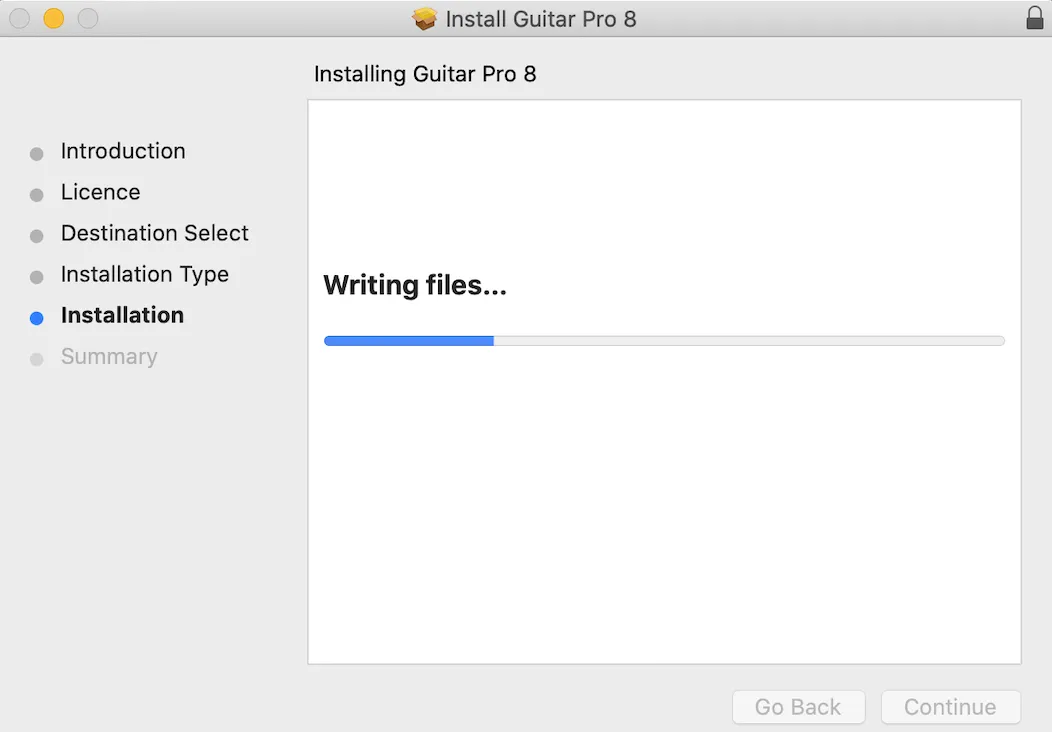Click the Installation Type step bullet

37,276
